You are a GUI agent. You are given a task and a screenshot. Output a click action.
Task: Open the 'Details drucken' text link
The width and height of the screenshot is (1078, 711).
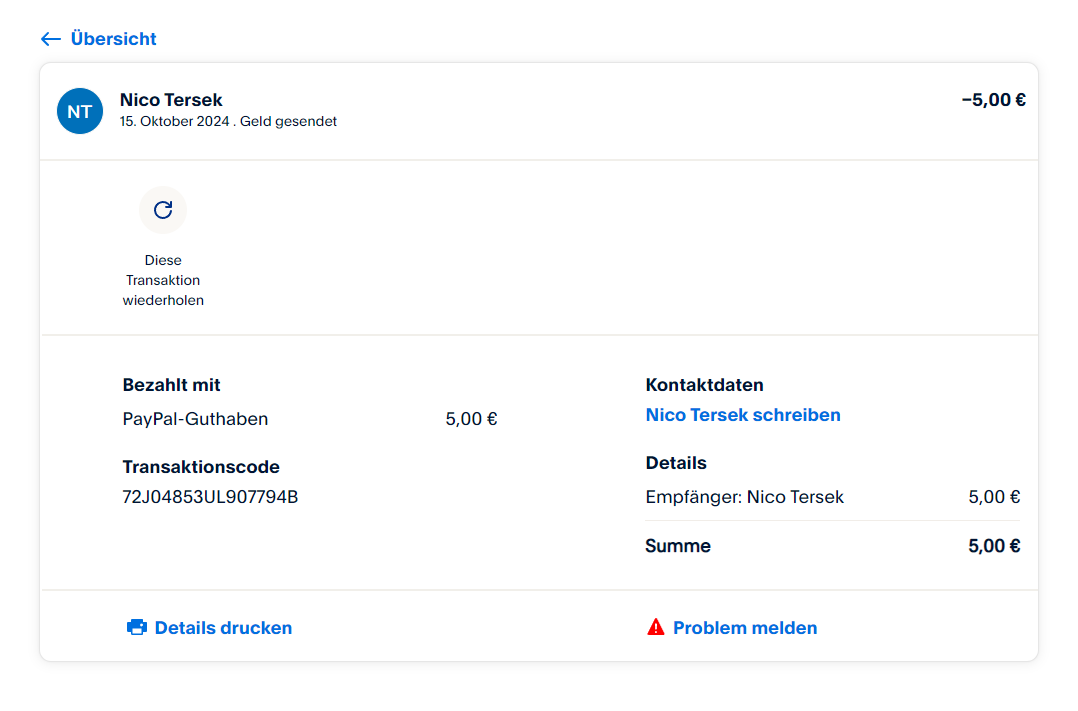[223, 628]
